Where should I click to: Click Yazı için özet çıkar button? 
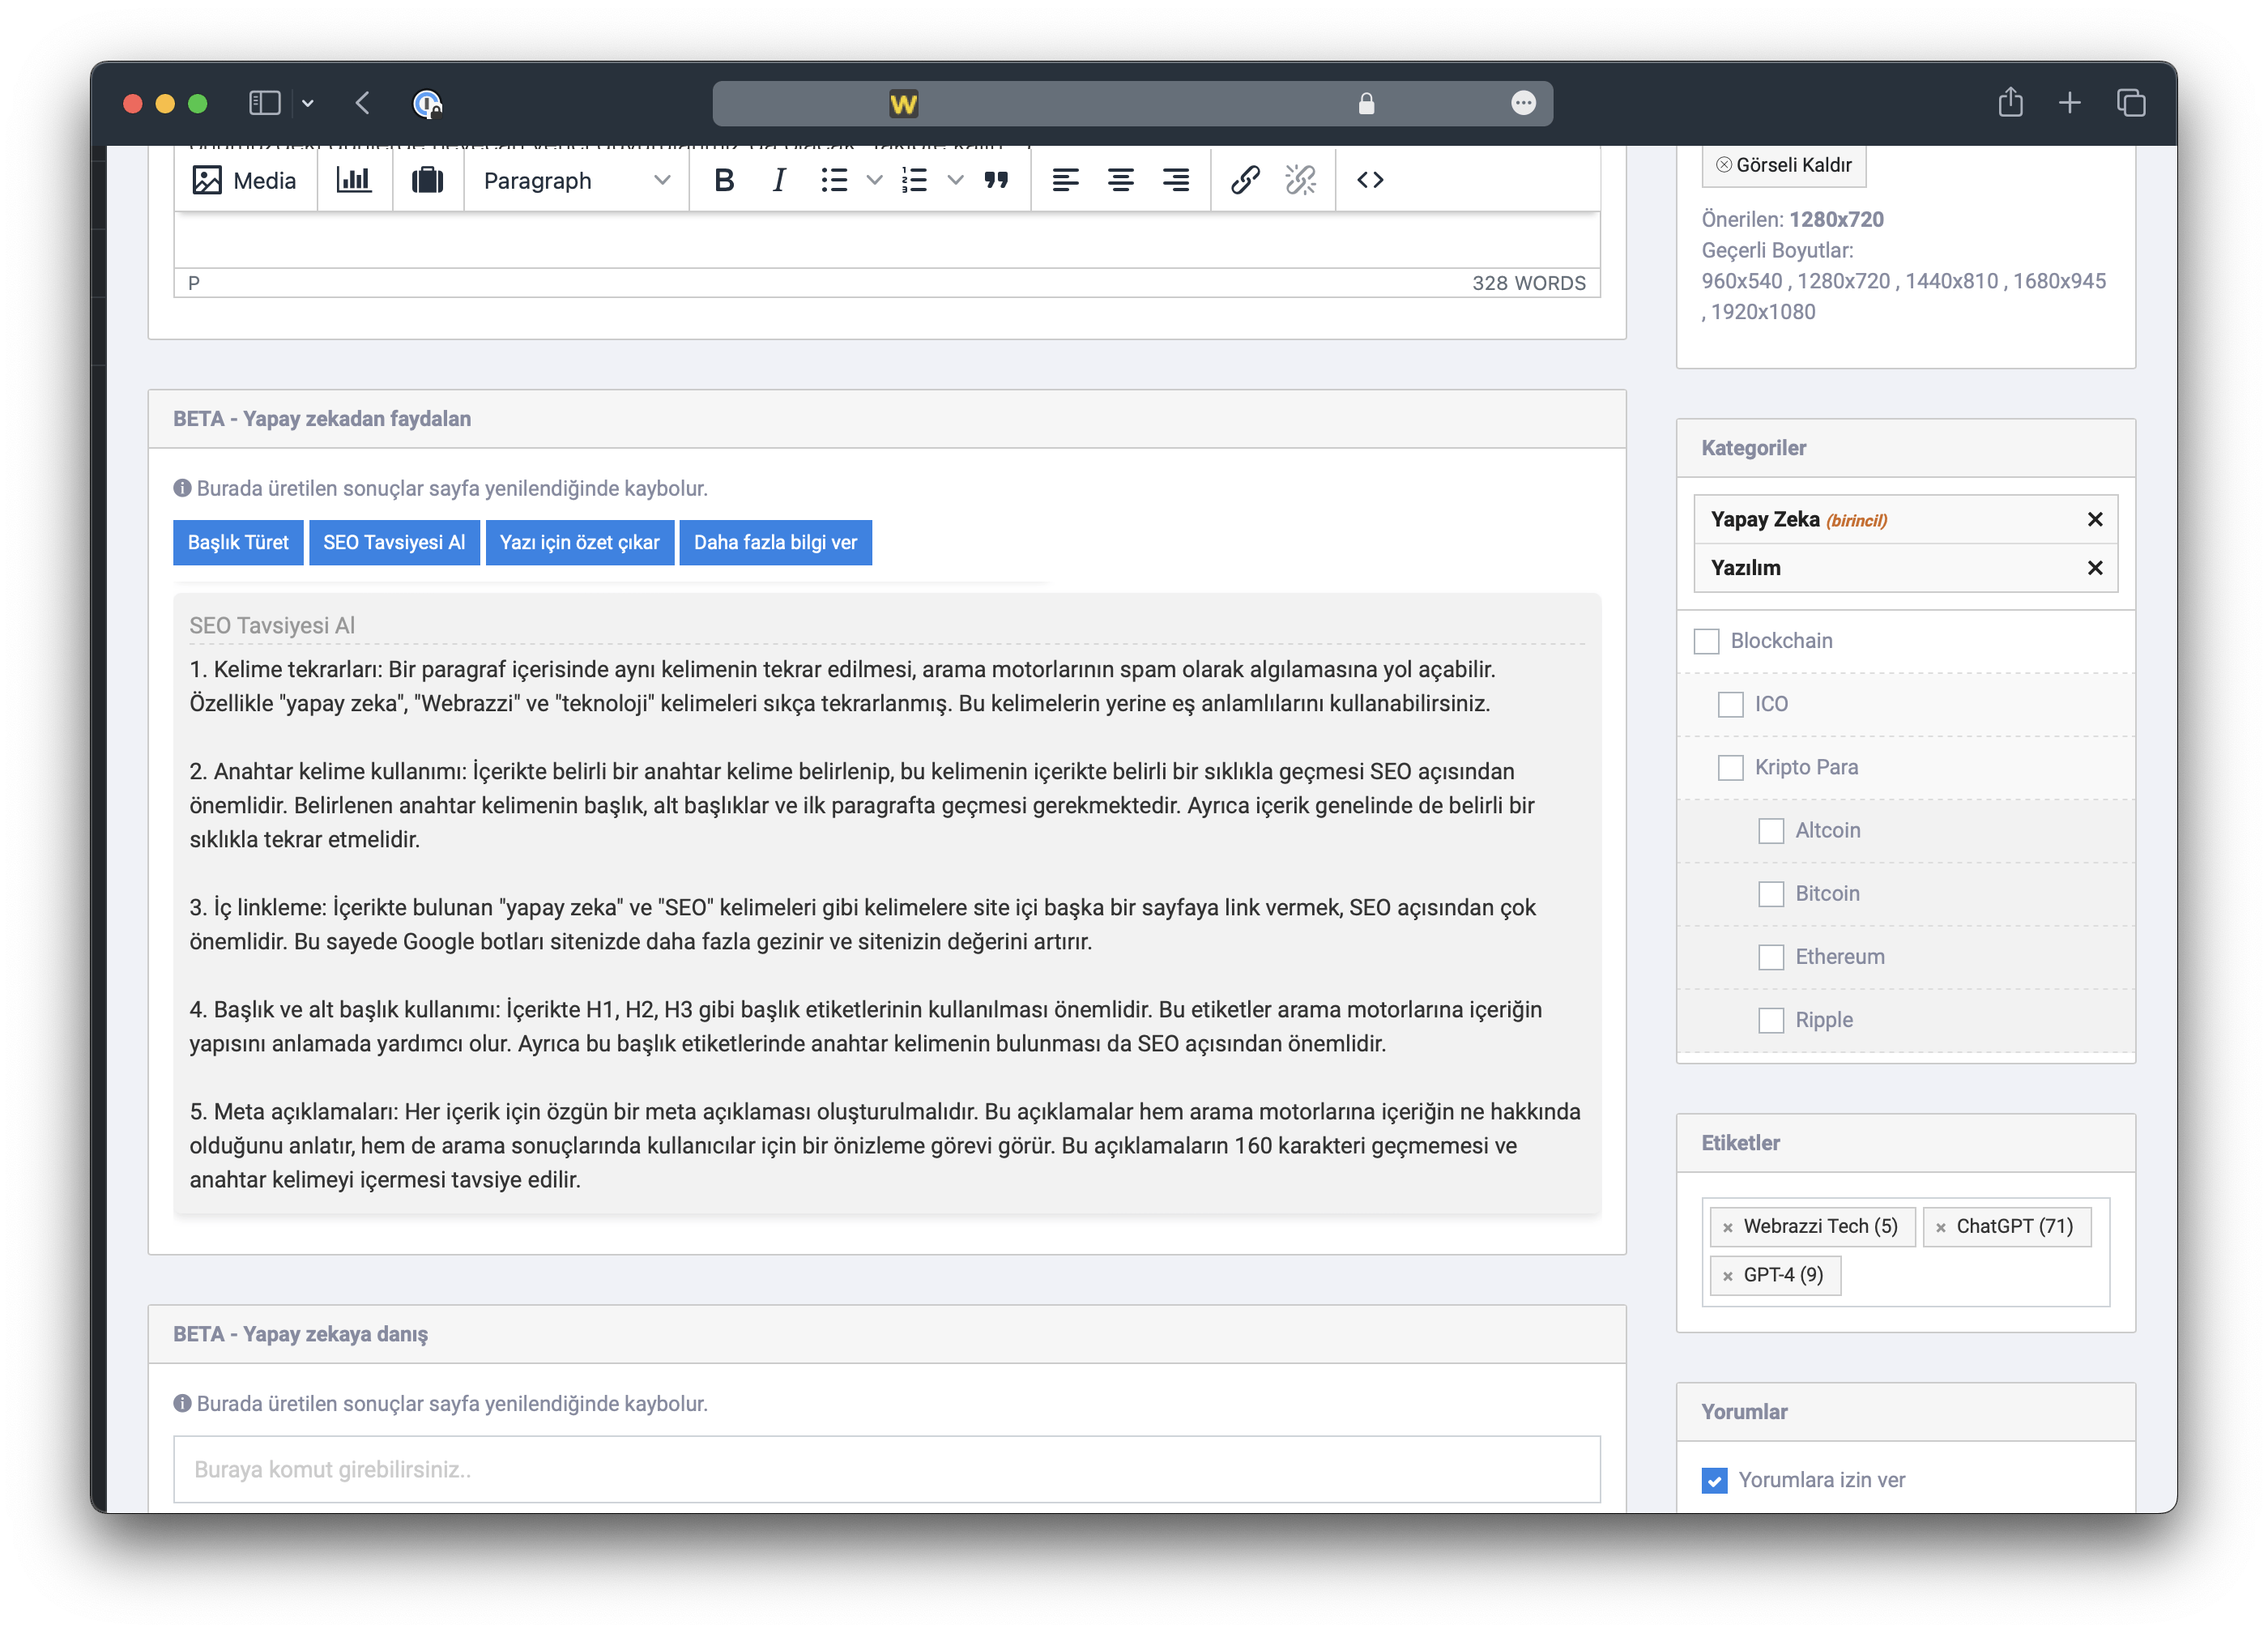[x=579, y=543]
